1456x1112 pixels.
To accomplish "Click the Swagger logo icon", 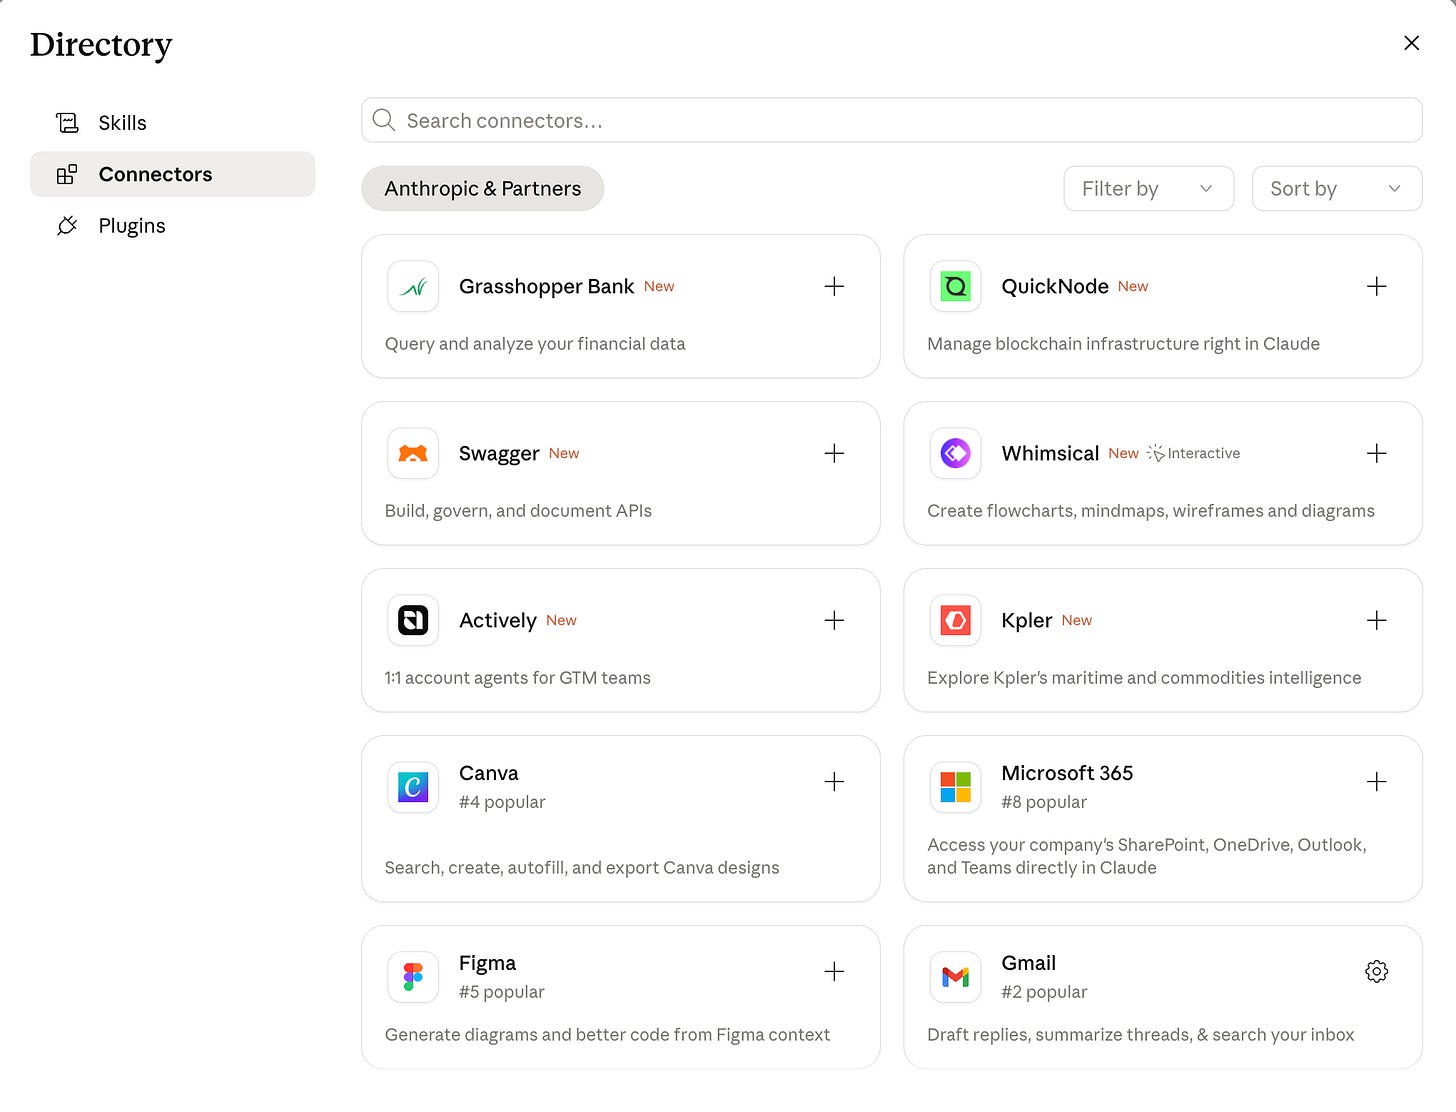I will pos(413,454).
